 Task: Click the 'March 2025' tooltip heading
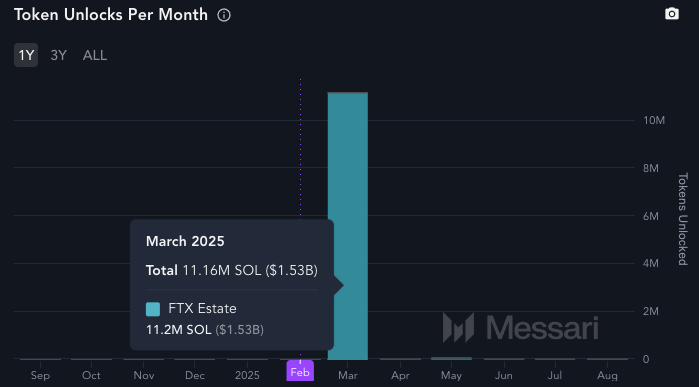(185, 241)
